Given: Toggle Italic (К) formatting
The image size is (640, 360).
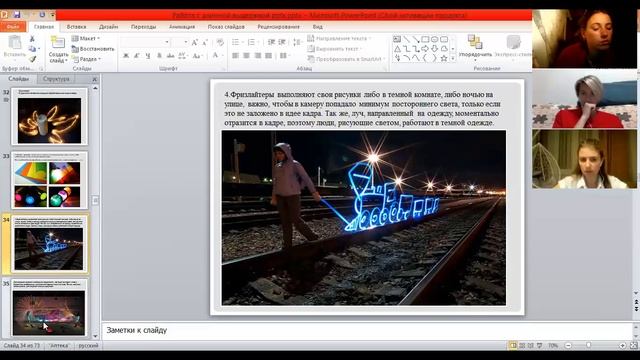Looking at the screenshot, I should (x=137, y=56).
